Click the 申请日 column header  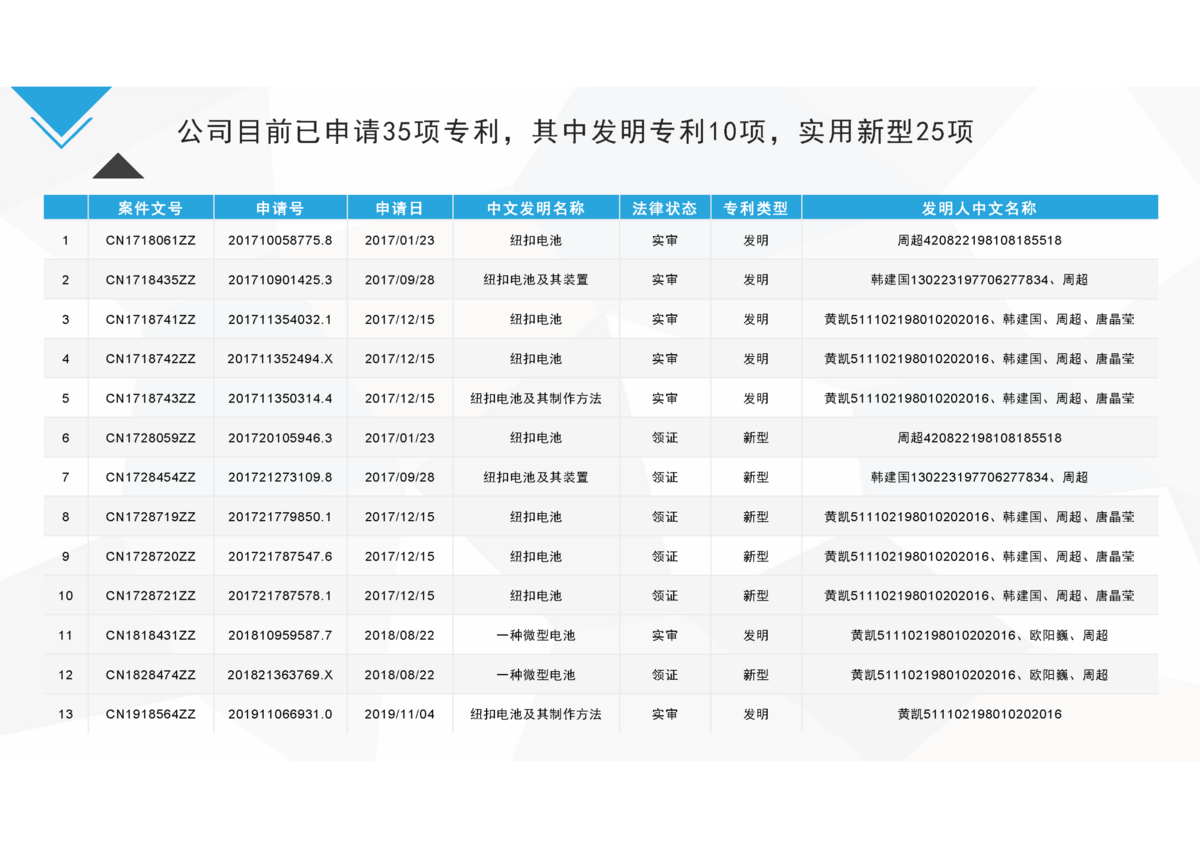(x=400, y=208)
